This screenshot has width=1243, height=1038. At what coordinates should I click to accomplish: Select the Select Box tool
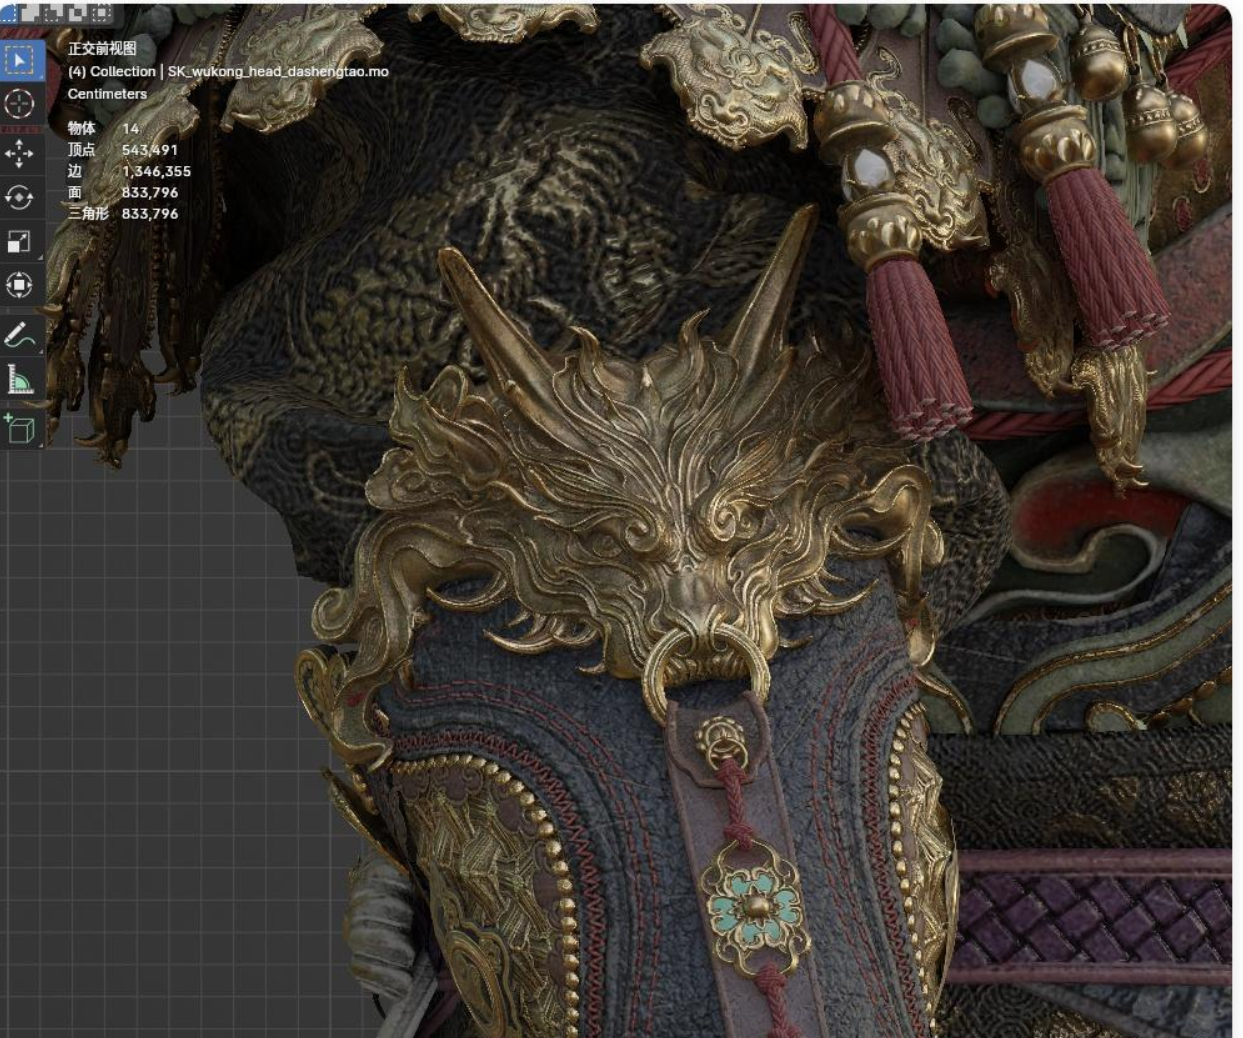point(20,60)
